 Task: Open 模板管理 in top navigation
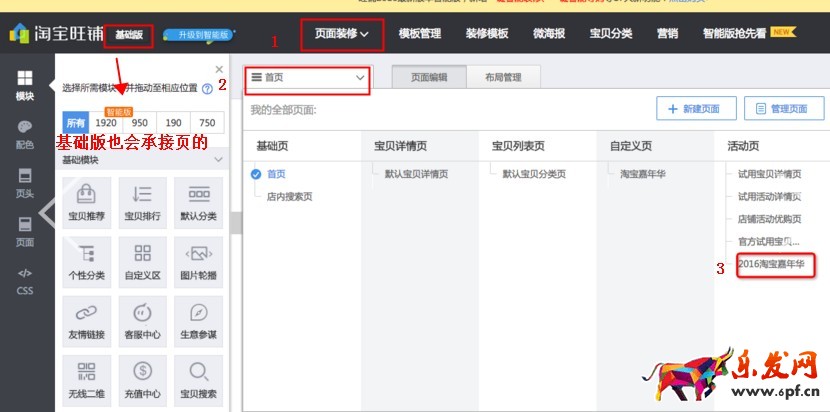pyautogui.click(x=420, y=33)
